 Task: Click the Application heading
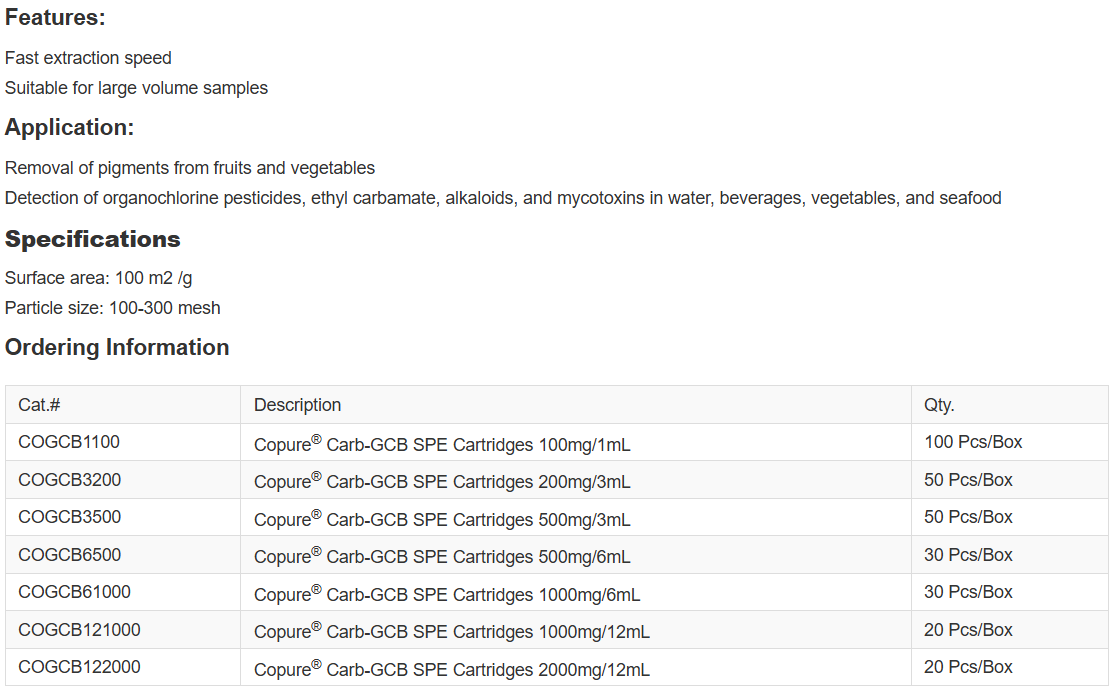coord(69,128)
